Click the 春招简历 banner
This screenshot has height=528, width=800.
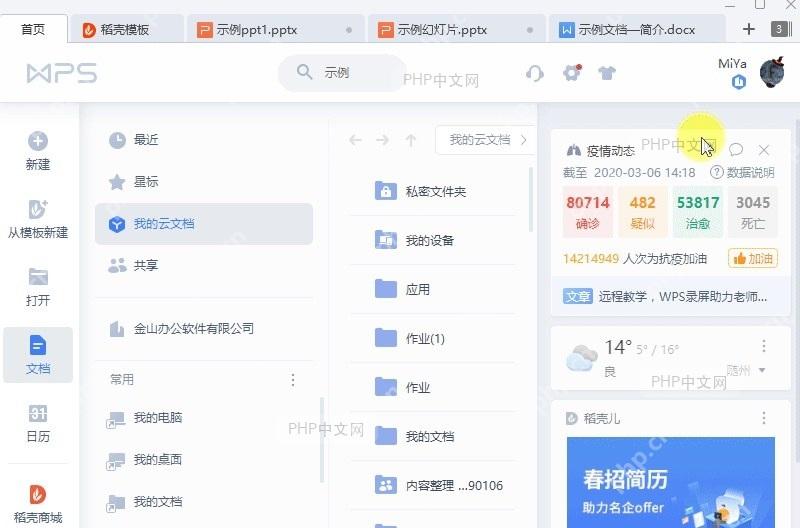coord(671,482)
